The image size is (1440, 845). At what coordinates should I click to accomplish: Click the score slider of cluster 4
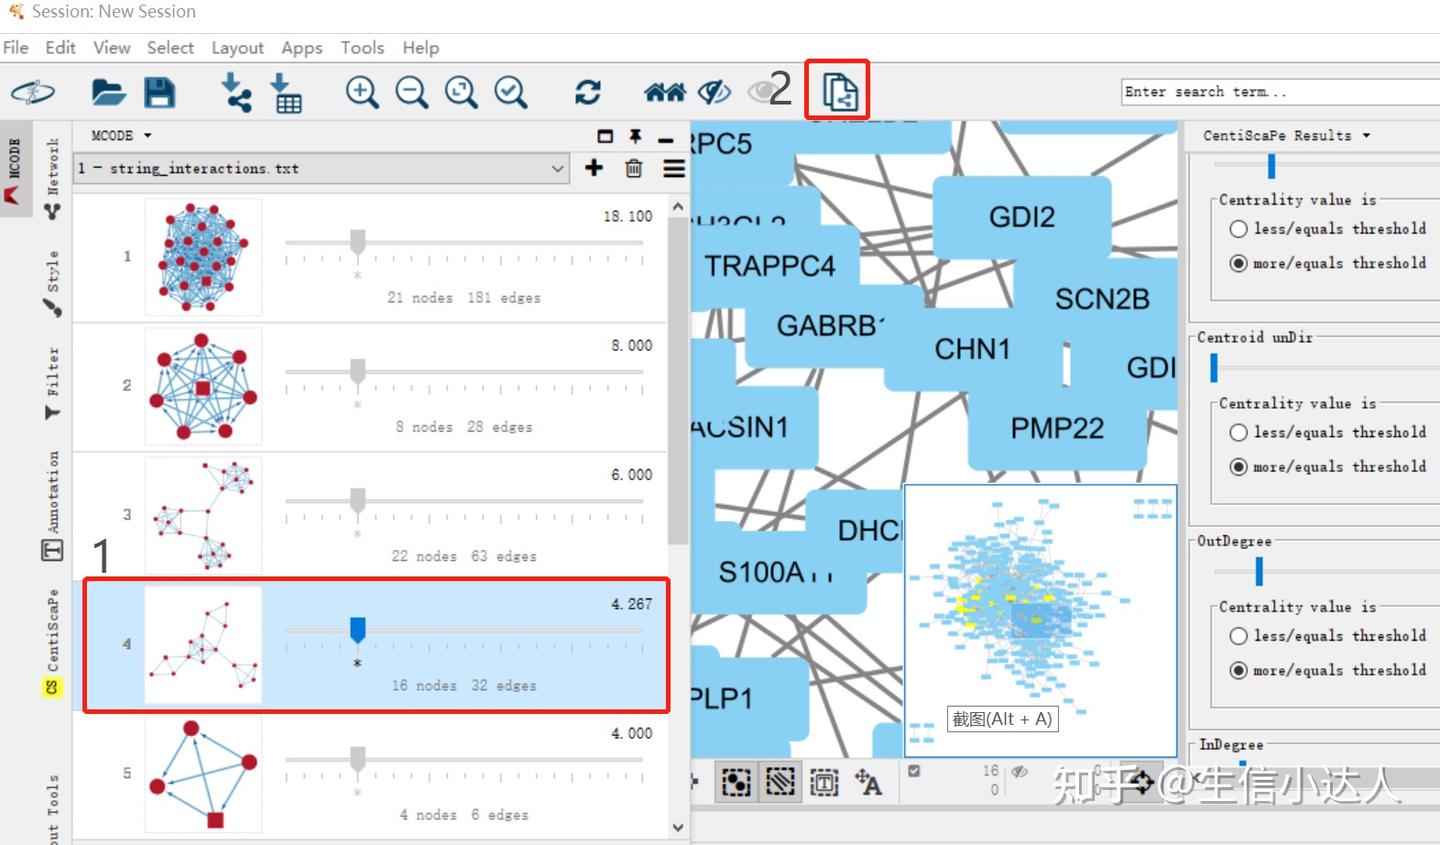357,630
